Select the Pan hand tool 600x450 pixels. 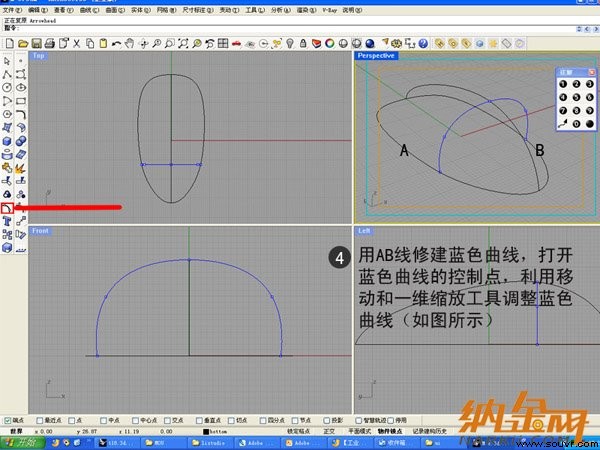click(x=130, y=44)
